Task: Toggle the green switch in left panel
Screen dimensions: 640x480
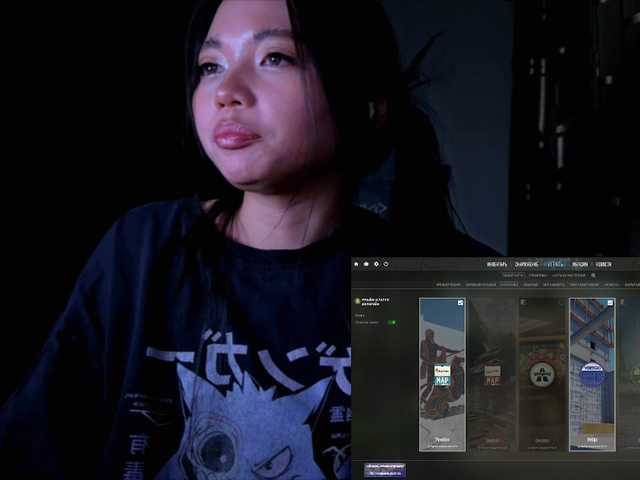Action: click(x=391, y=322)
